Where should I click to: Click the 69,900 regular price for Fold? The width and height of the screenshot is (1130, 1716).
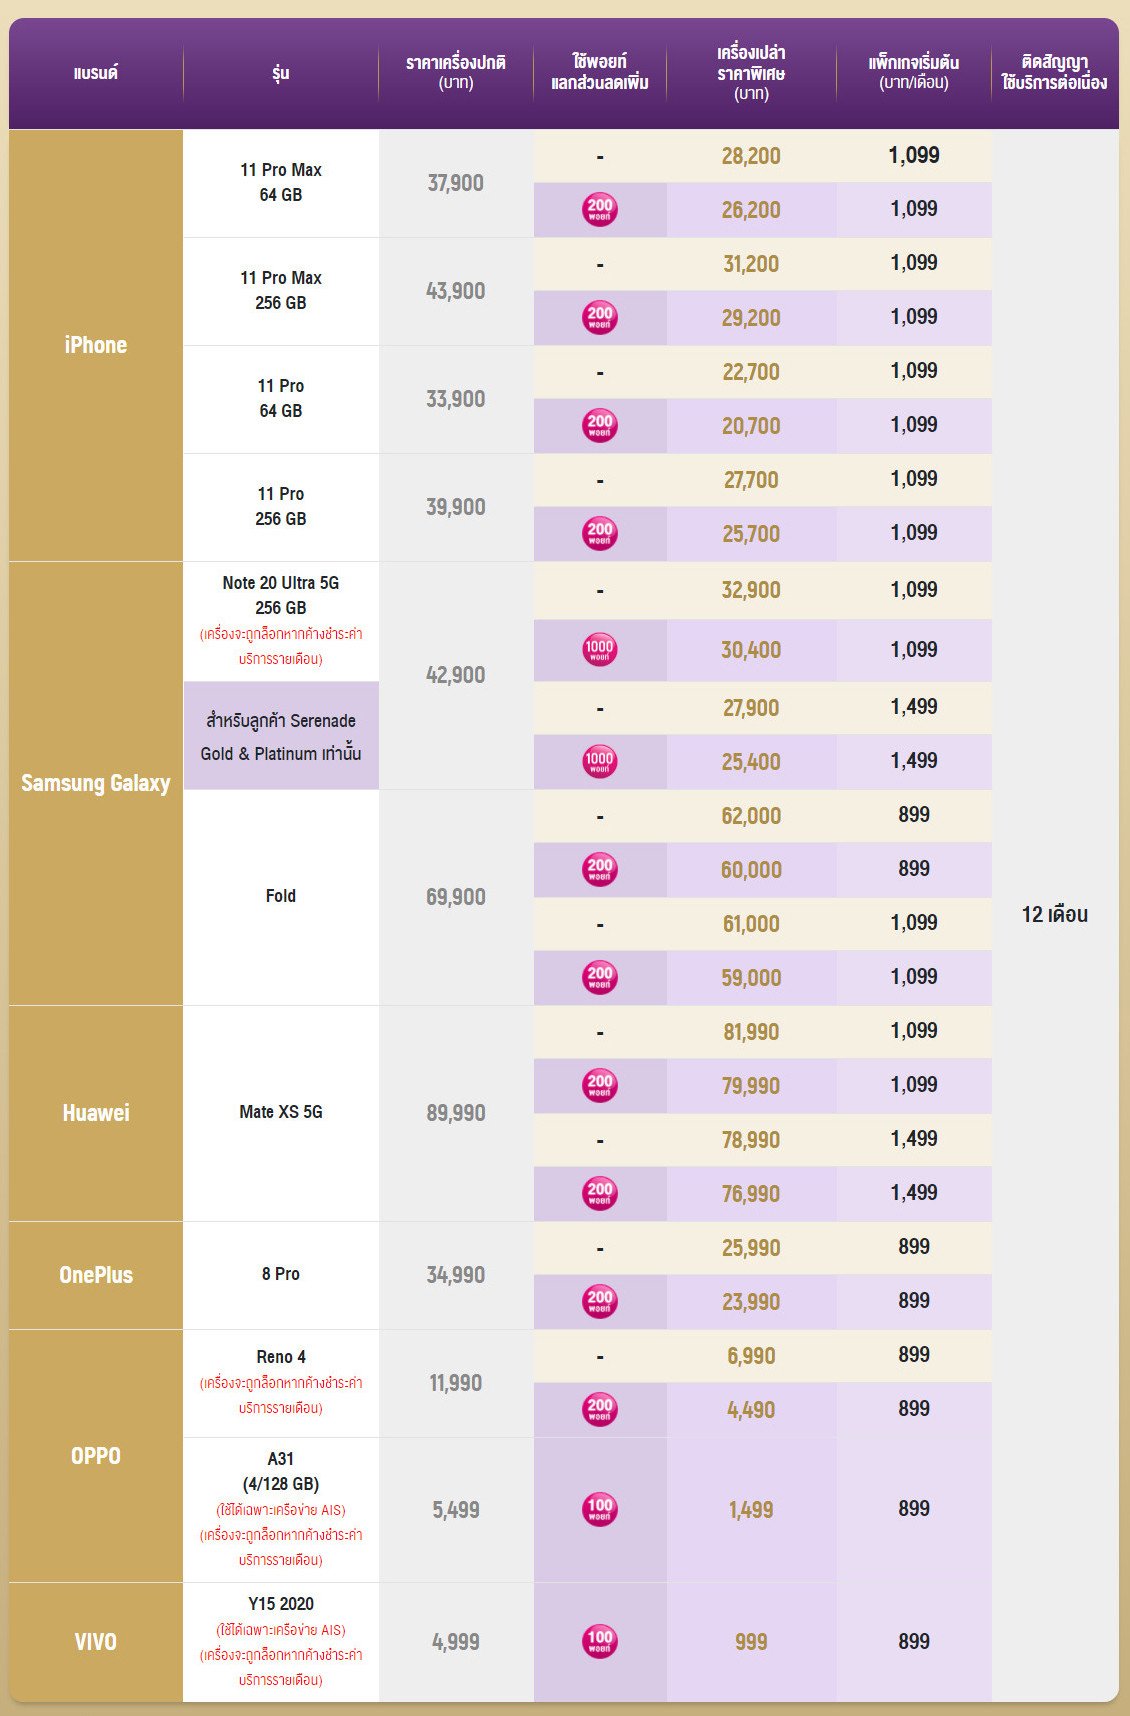pos(456,897)
